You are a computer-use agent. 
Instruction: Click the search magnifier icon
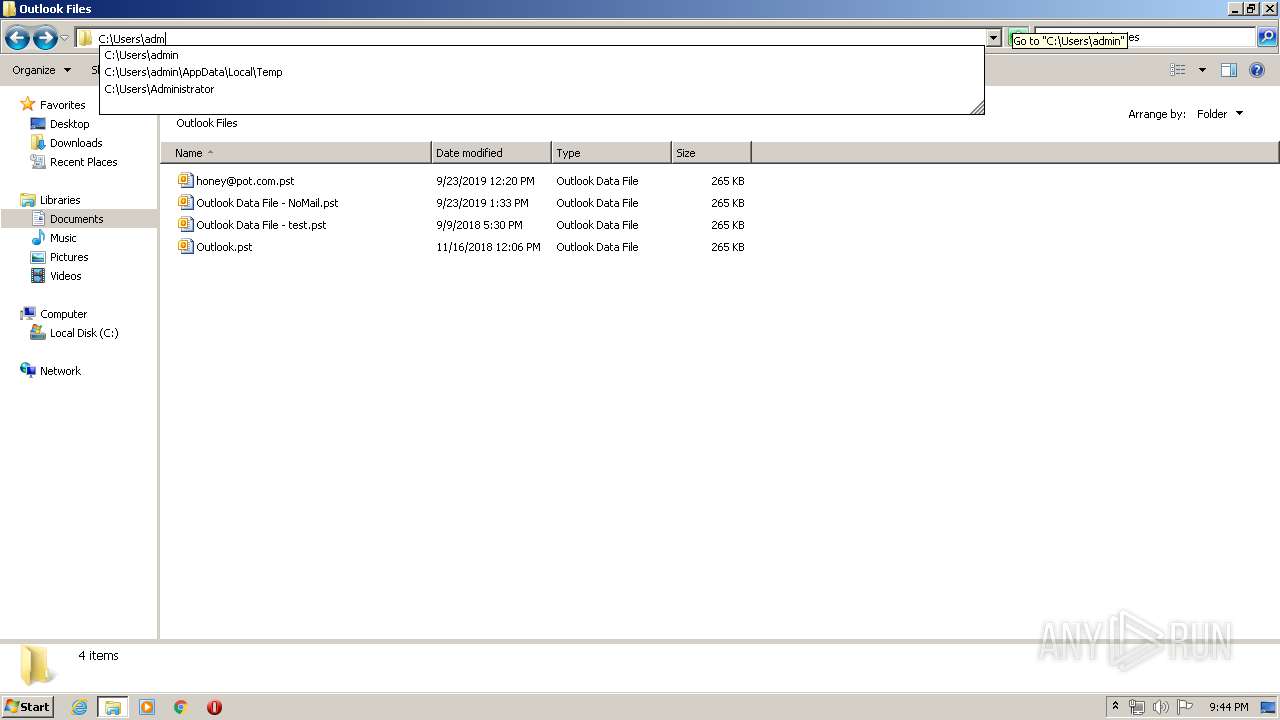click(1266, 38)
